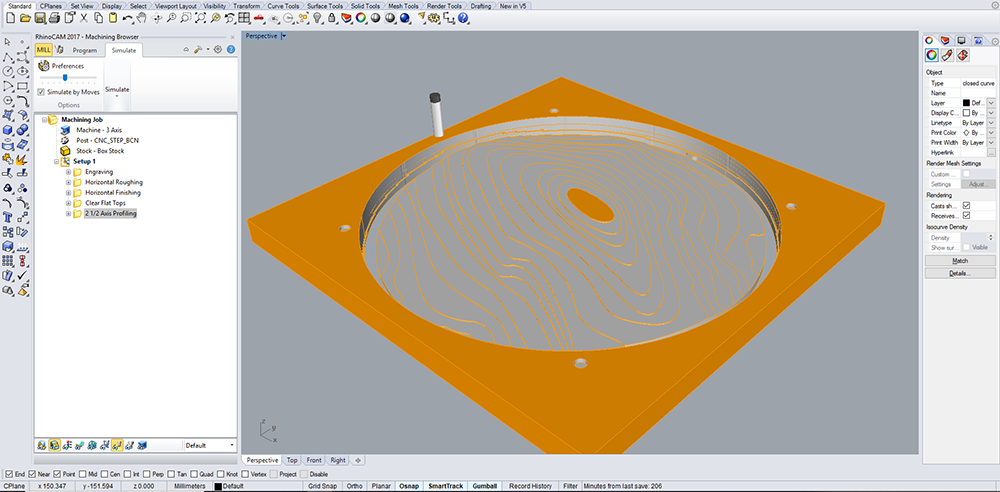Select the Text object tool in sidebar

(x=8, y=216)
